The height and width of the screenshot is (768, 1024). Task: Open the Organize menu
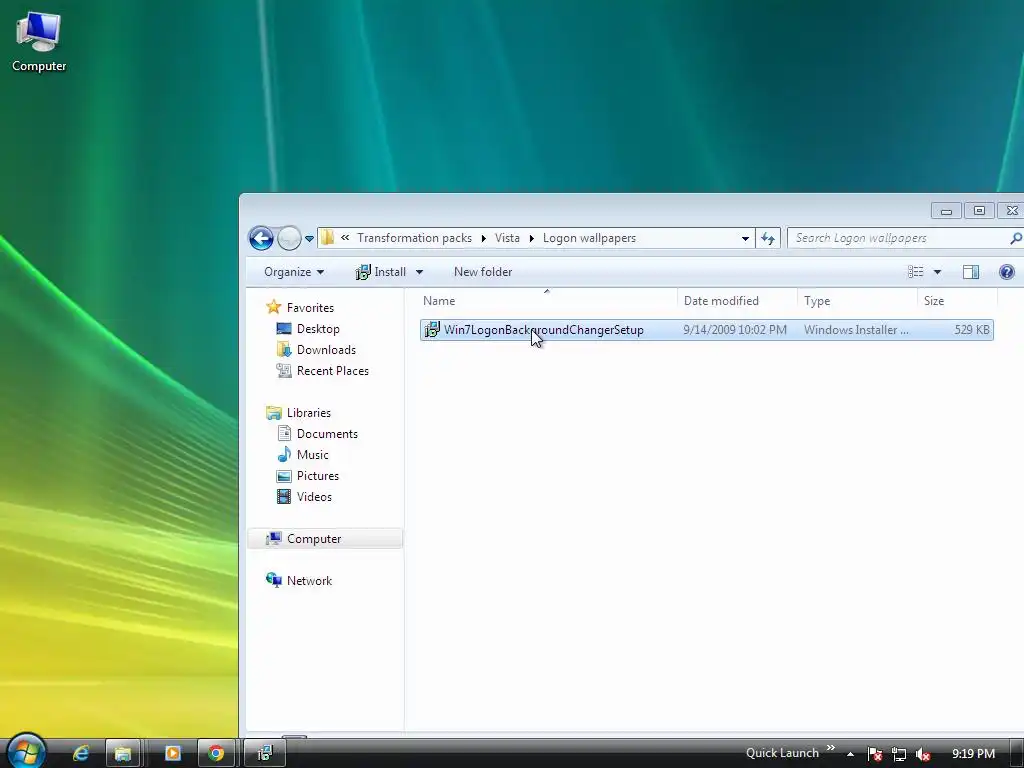pos(294,272)
